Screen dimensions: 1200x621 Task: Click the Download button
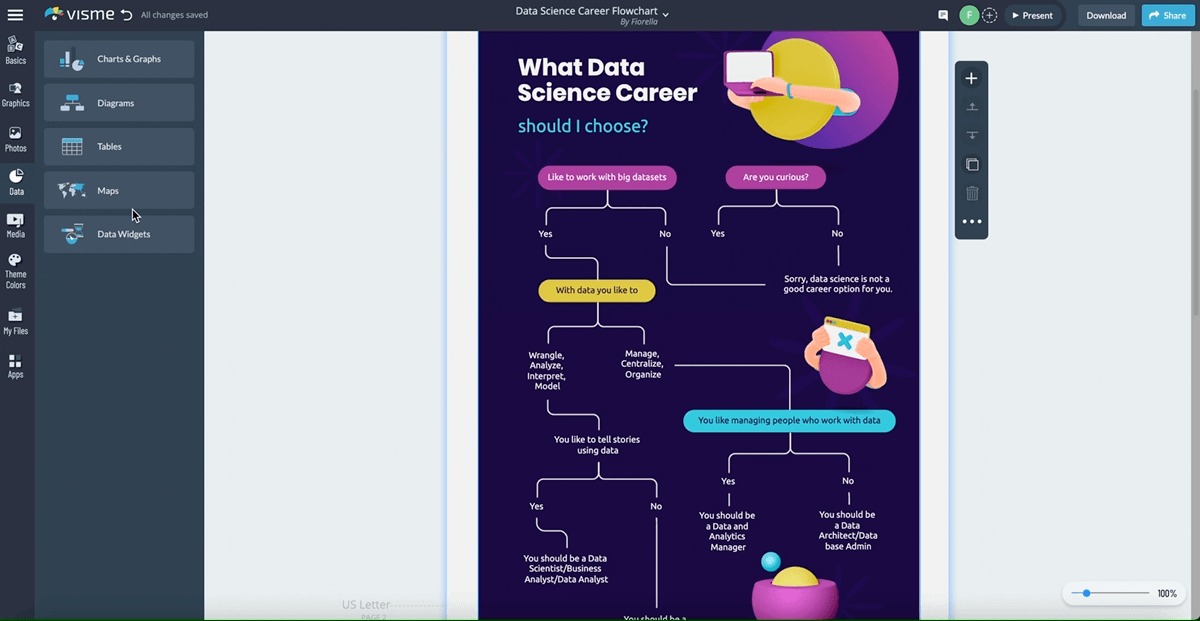[x=1105, y=15]
